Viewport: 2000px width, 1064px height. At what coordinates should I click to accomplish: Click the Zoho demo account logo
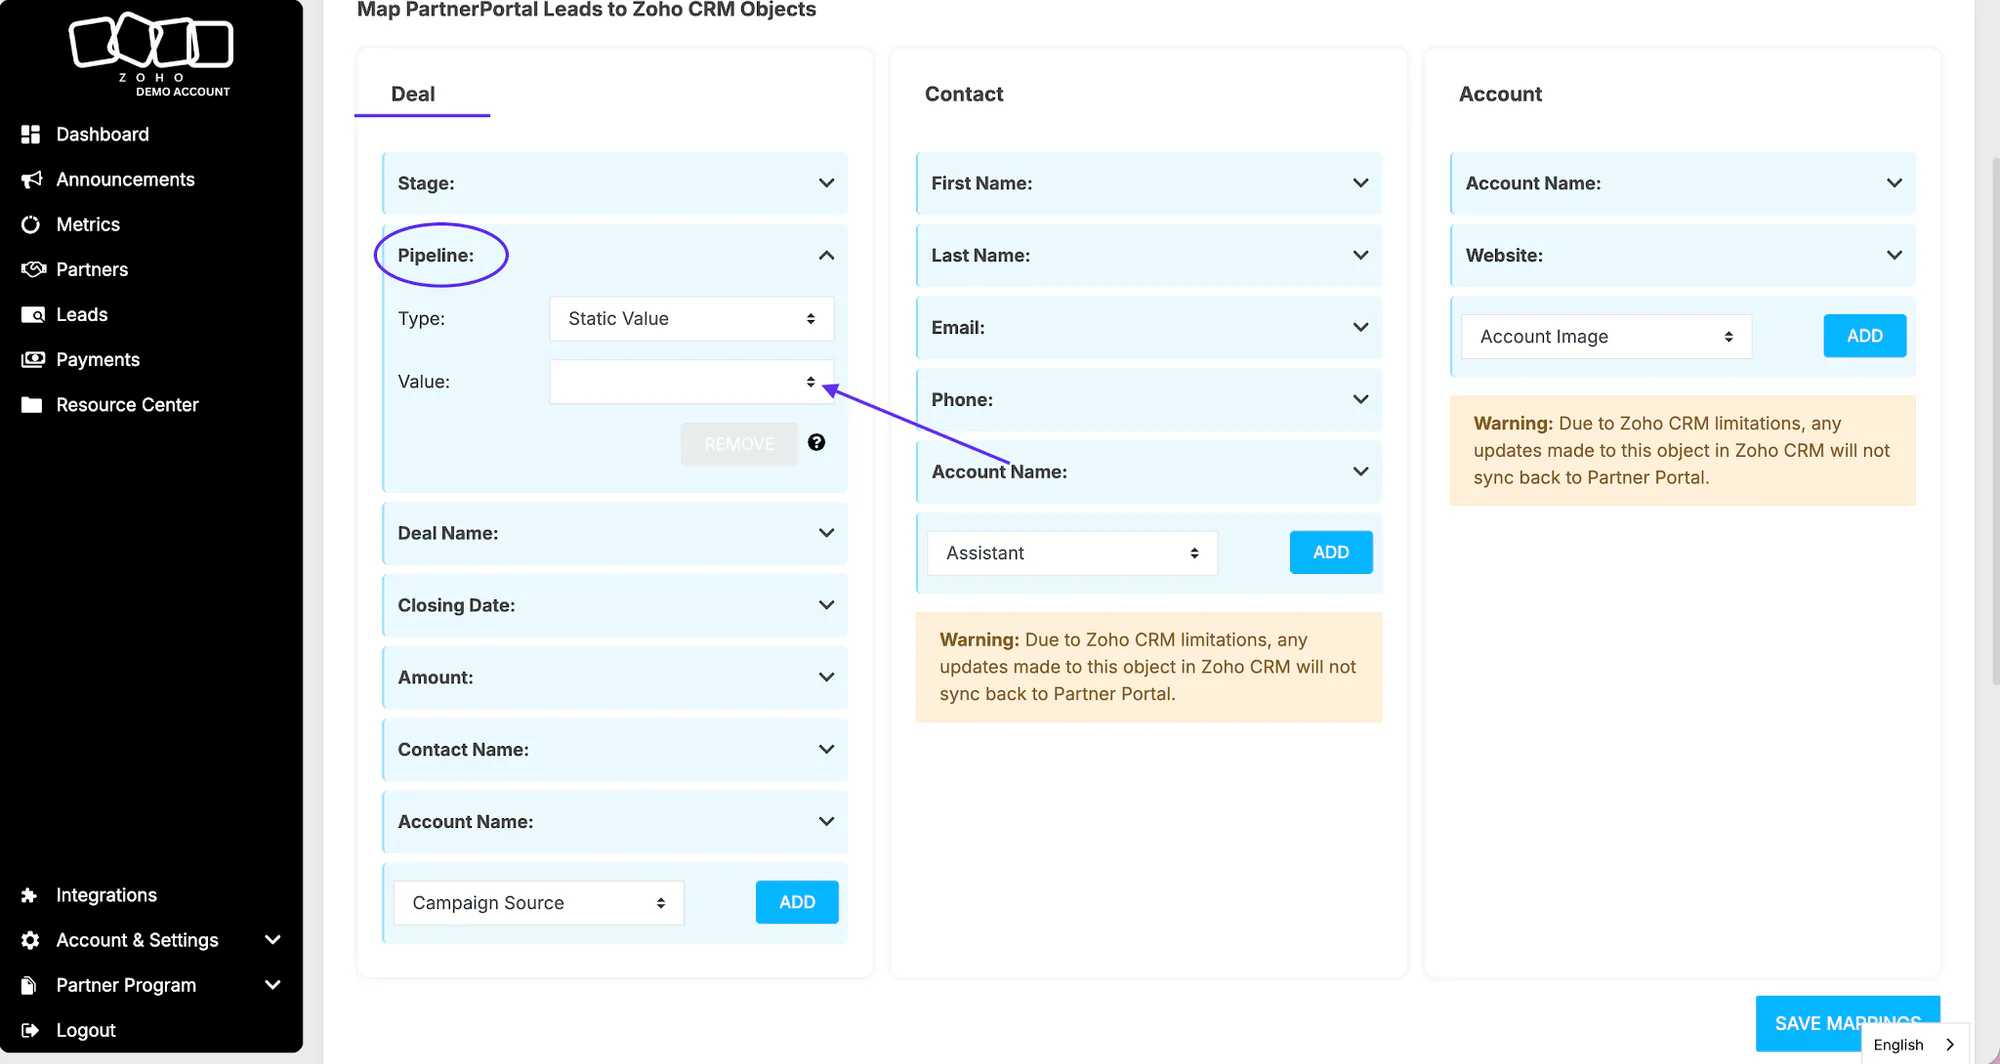151,55
